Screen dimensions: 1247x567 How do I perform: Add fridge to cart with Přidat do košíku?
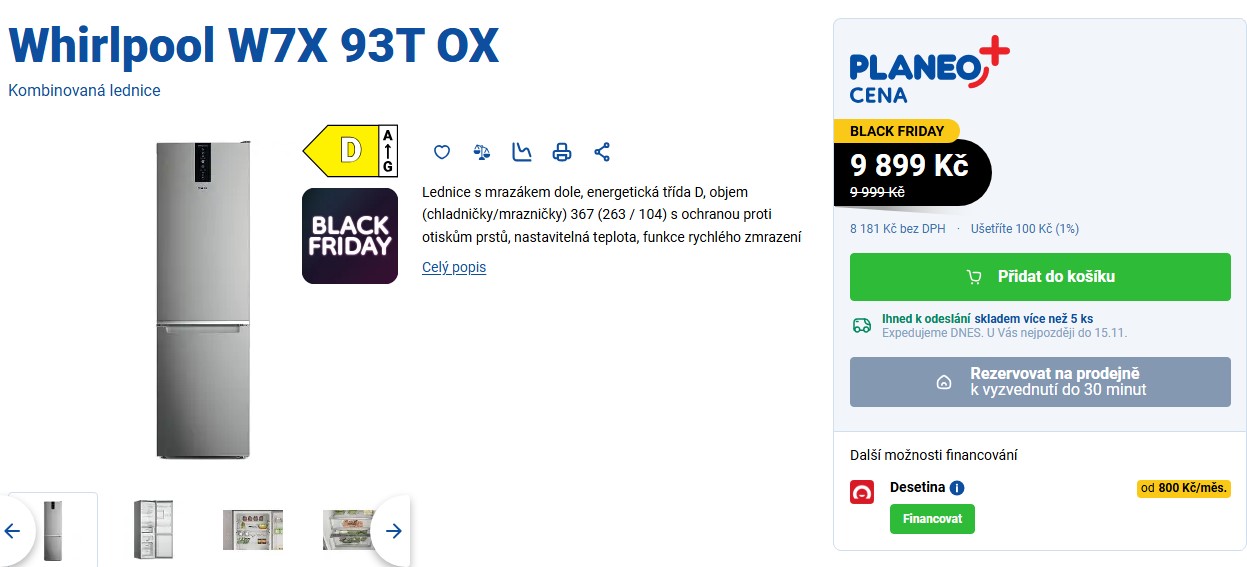click(1040, 277)
